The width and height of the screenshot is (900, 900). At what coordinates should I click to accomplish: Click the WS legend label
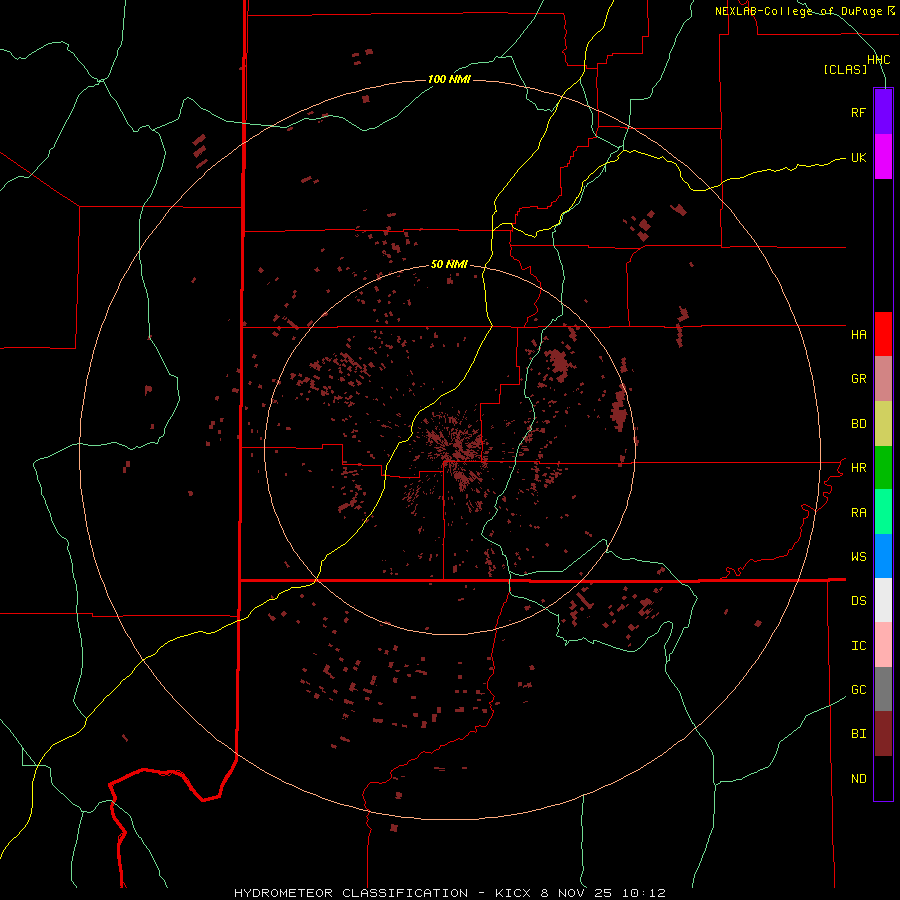[x=858, y=557]
